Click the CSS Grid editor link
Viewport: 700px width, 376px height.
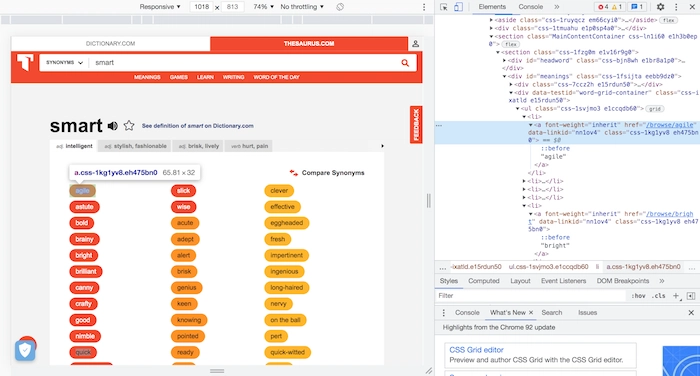(476, 350)
